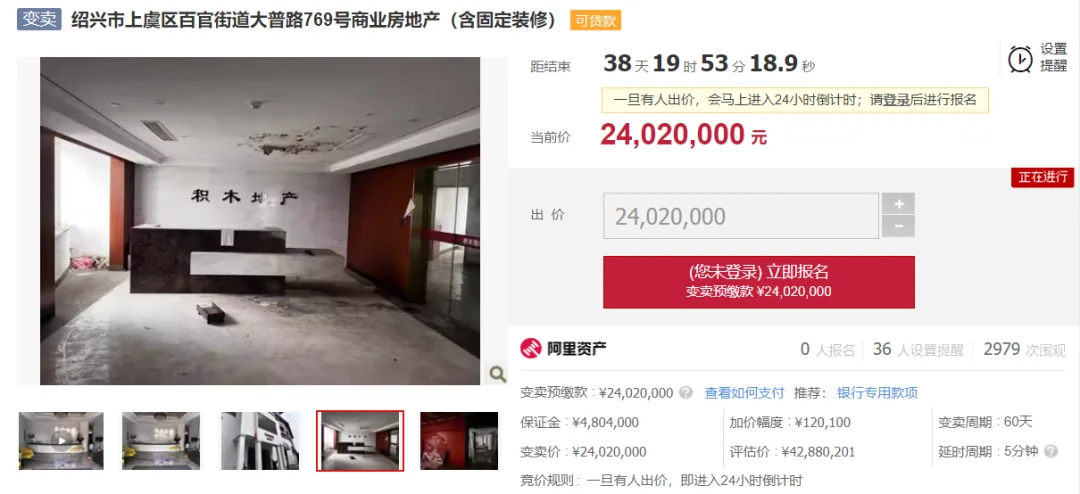
Task: Open the 登录 login link in notice
Action: 896,100
